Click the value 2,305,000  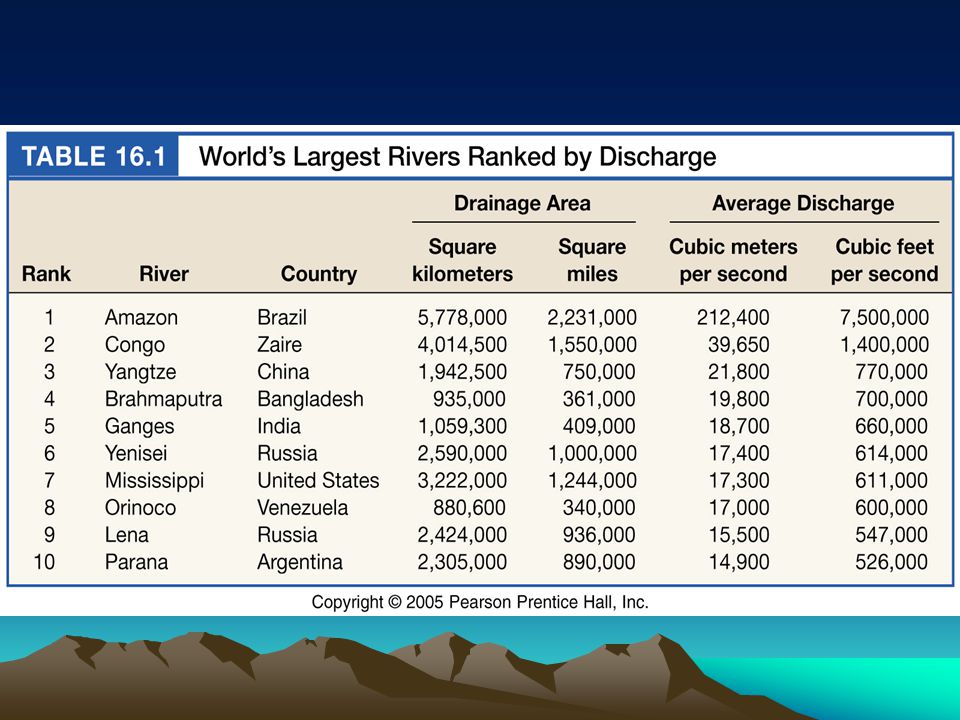462,562
